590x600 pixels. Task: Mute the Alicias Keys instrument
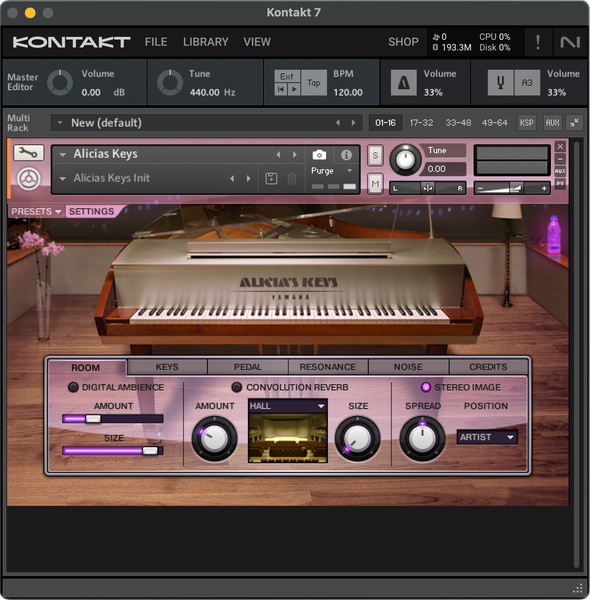point(375,184)
